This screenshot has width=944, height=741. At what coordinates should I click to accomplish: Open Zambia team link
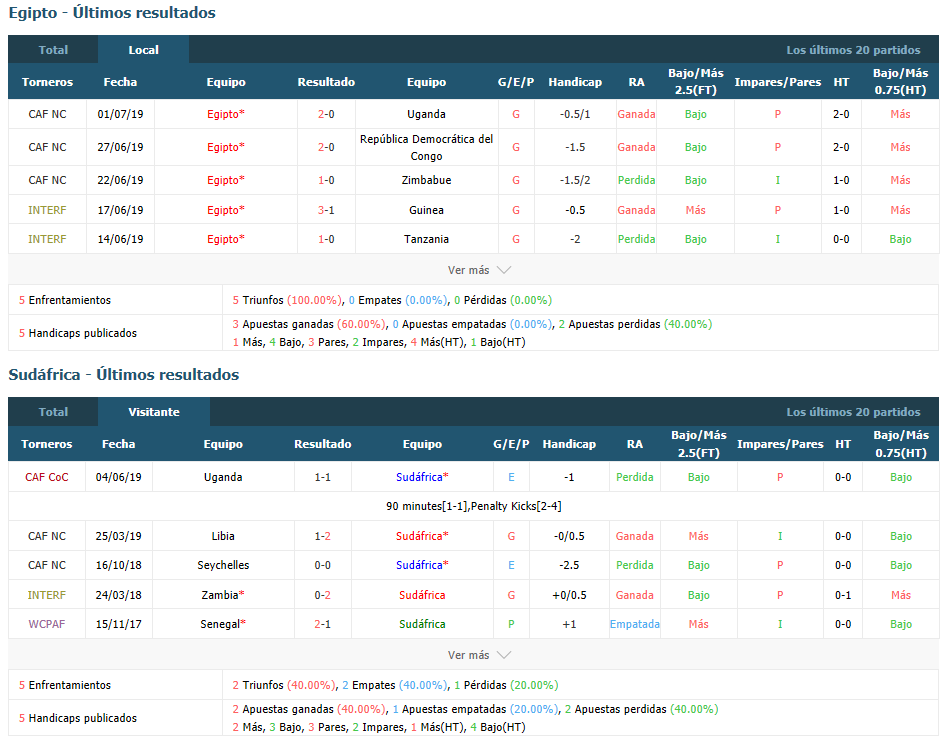pos(223,595)
